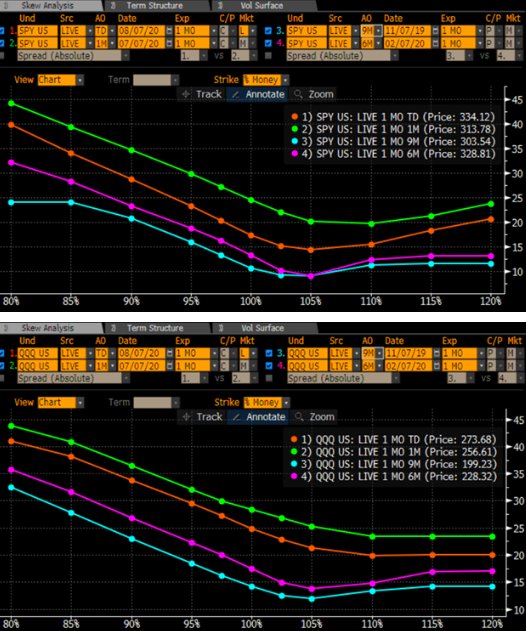526x631 pixels.
Task: Open the View Chart dropdown in QQQ panel
Action: tap(80, 402)
